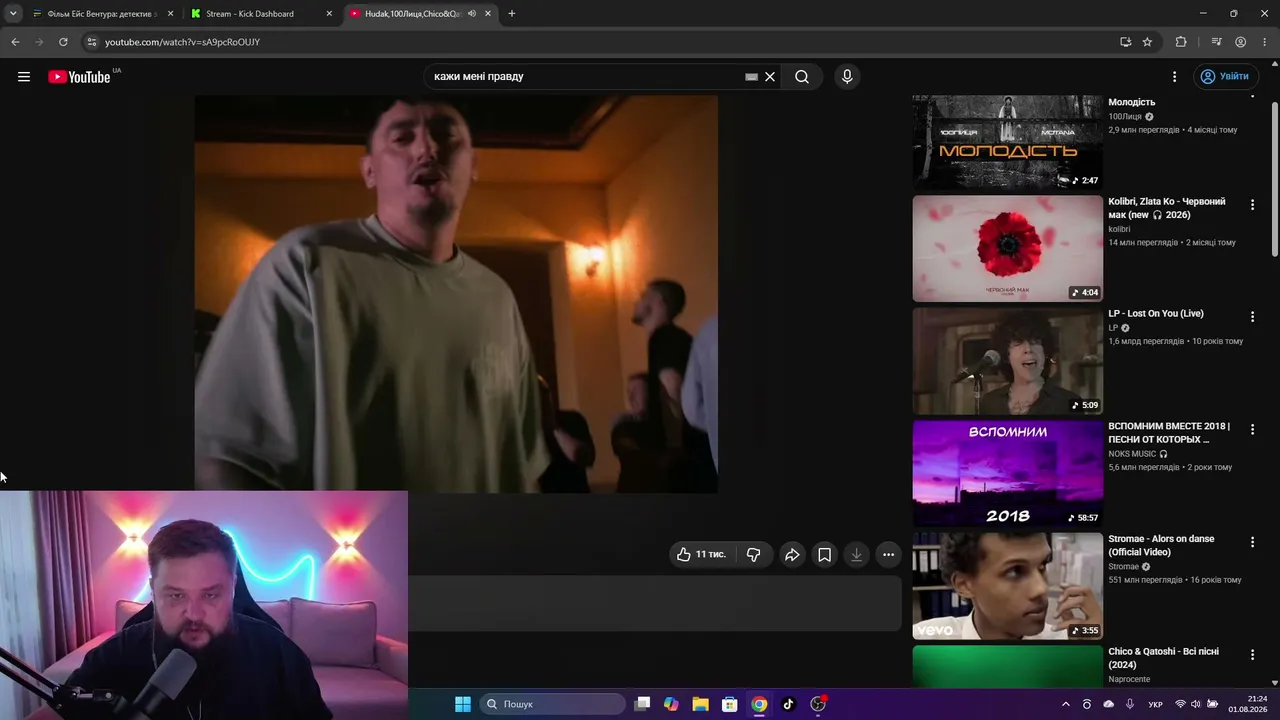The width and height of the screenshot is (1280, 720).
Task: Run search with the magnifier button
Action: 802,77
